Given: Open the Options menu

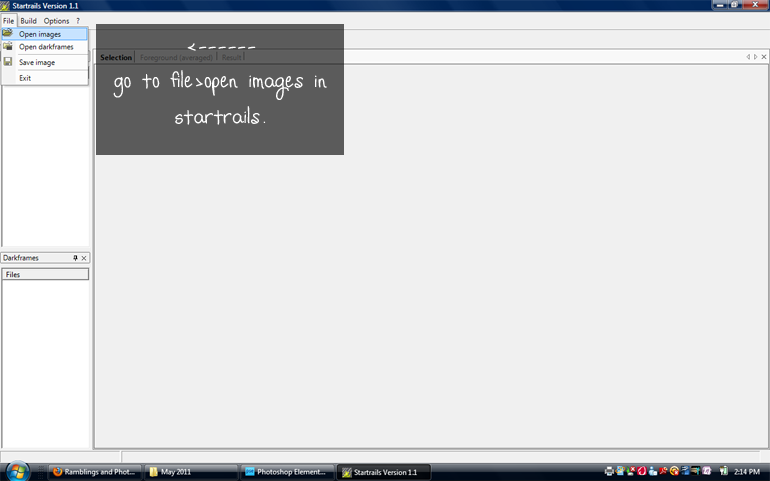Looking at the screenshot, I should (x=56, y=21).
